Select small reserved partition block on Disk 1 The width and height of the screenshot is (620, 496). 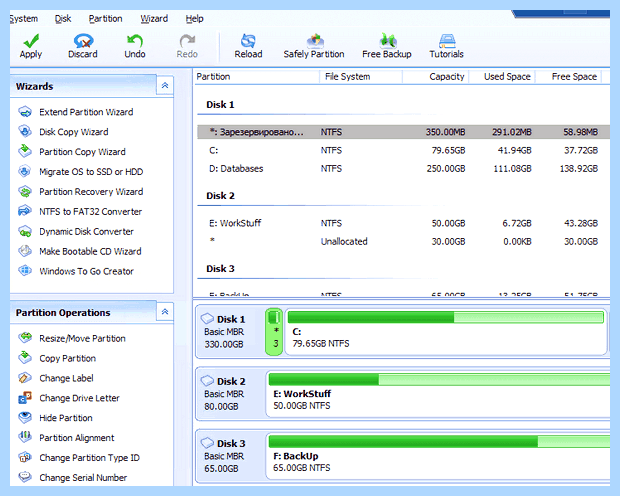pos(274,332)
